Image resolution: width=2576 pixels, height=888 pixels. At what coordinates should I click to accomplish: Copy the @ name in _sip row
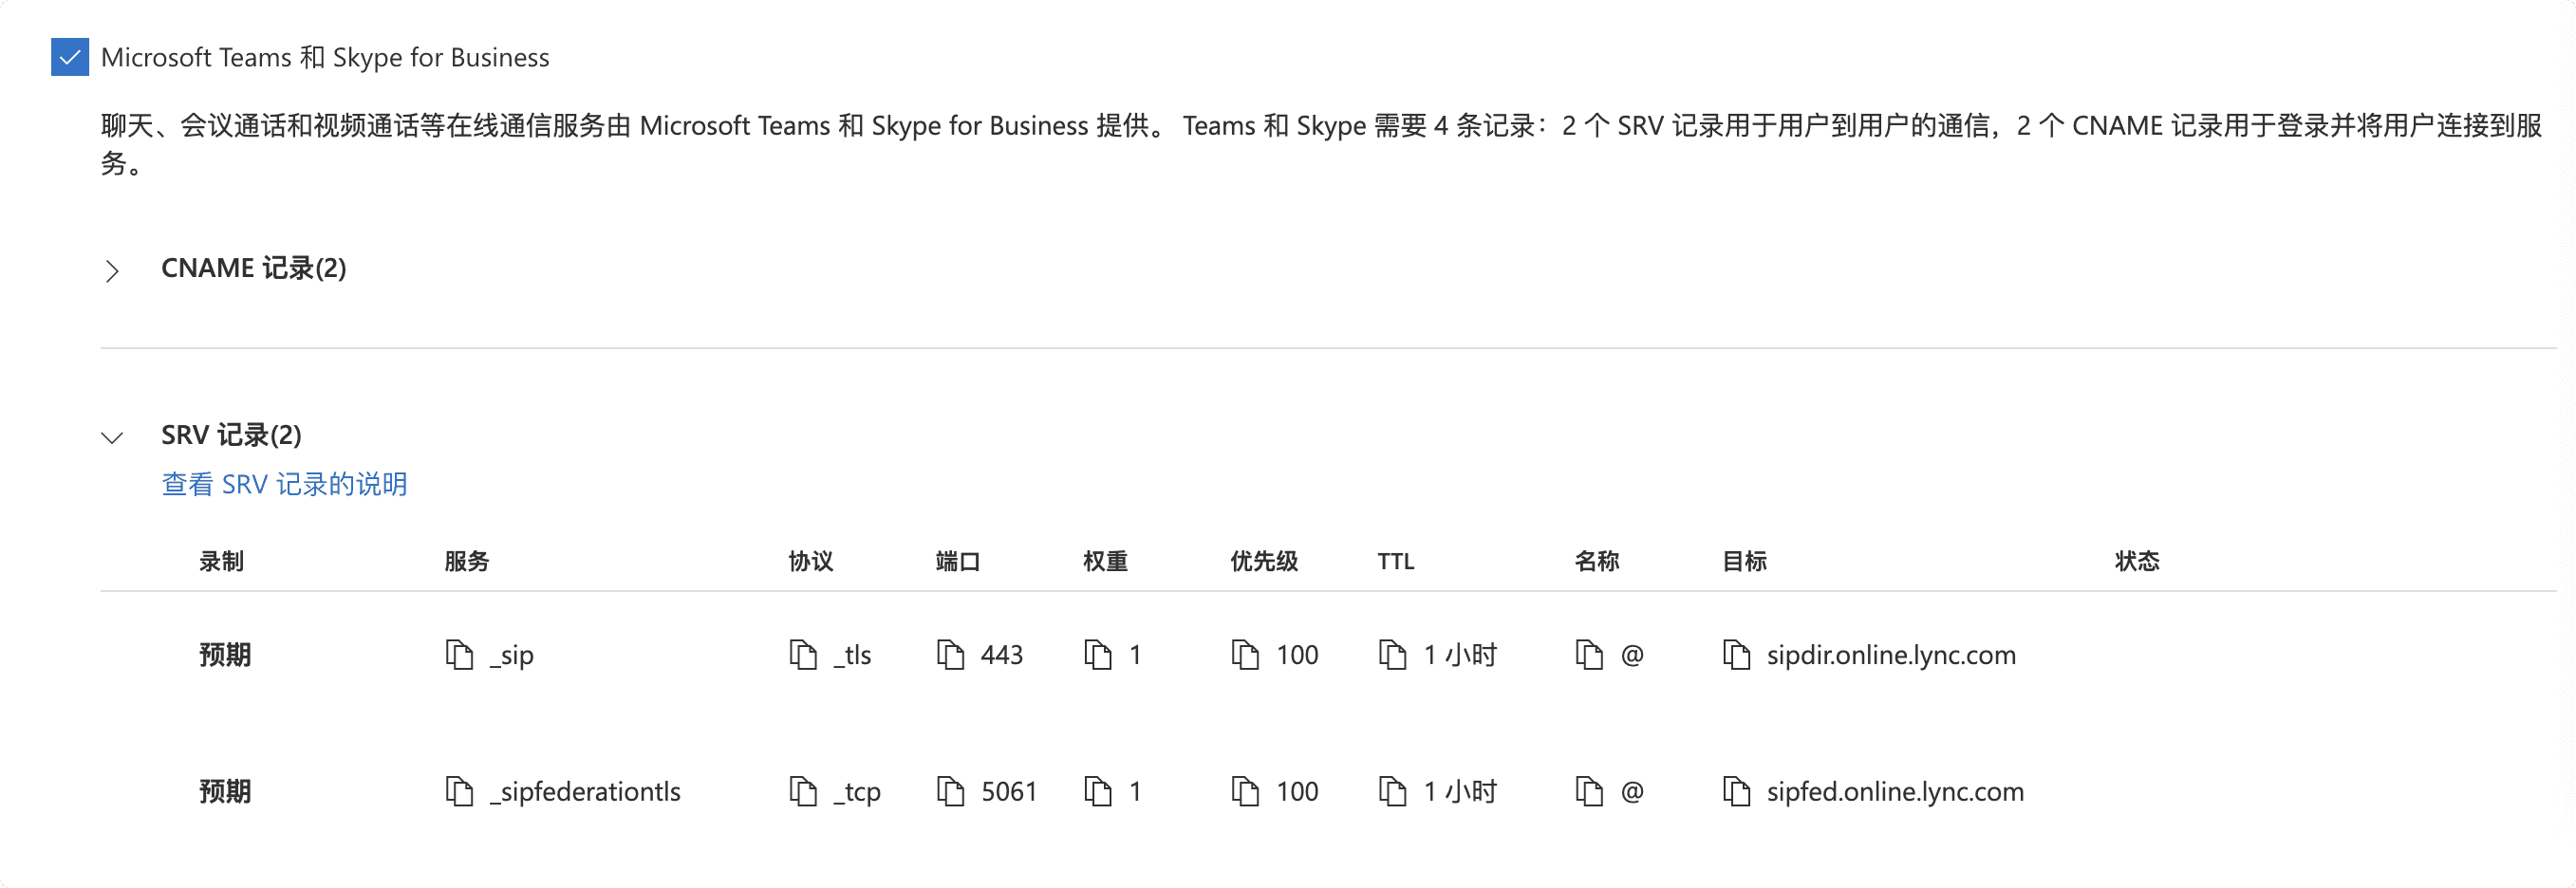coord(1589,655)
